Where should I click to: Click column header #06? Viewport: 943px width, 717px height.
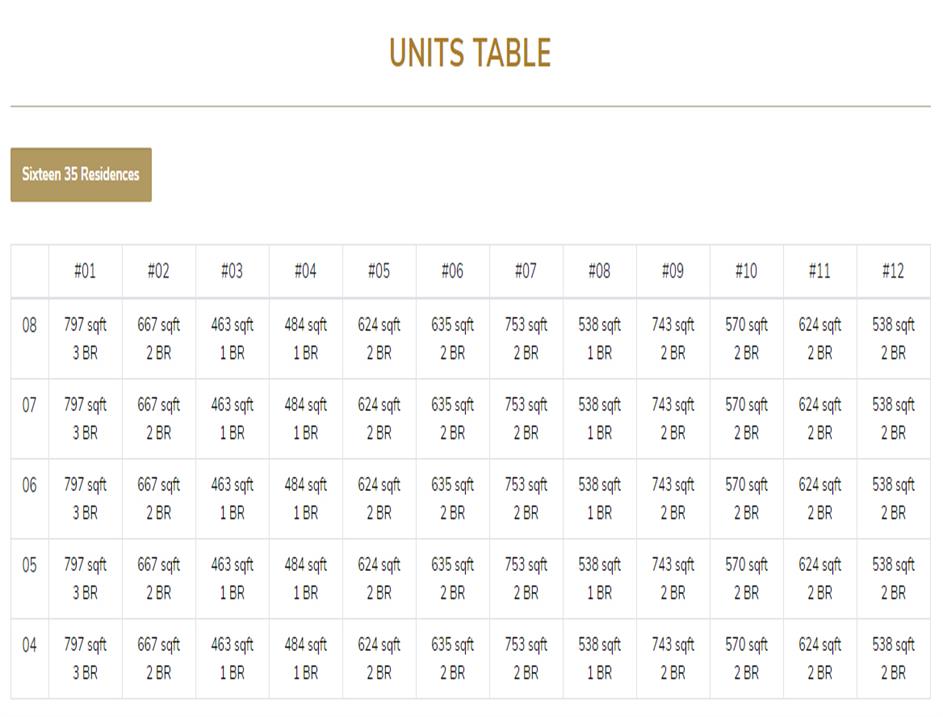[x=452, y=271]
